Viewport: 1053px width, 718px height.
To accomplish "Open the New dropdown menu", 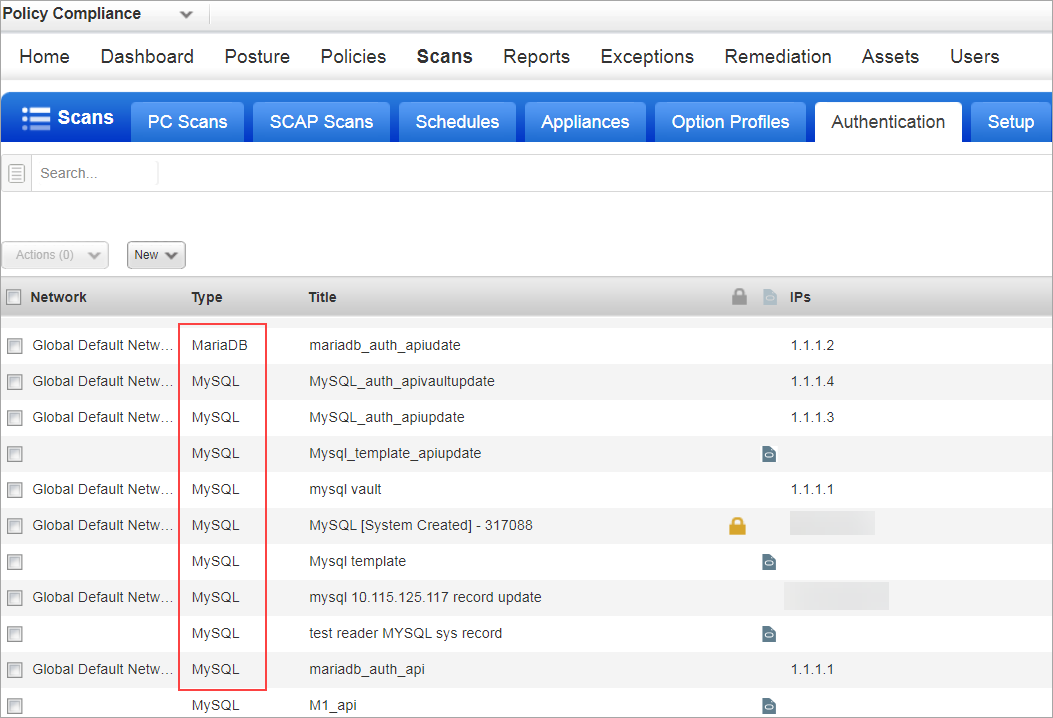I will tap(155, 255).
